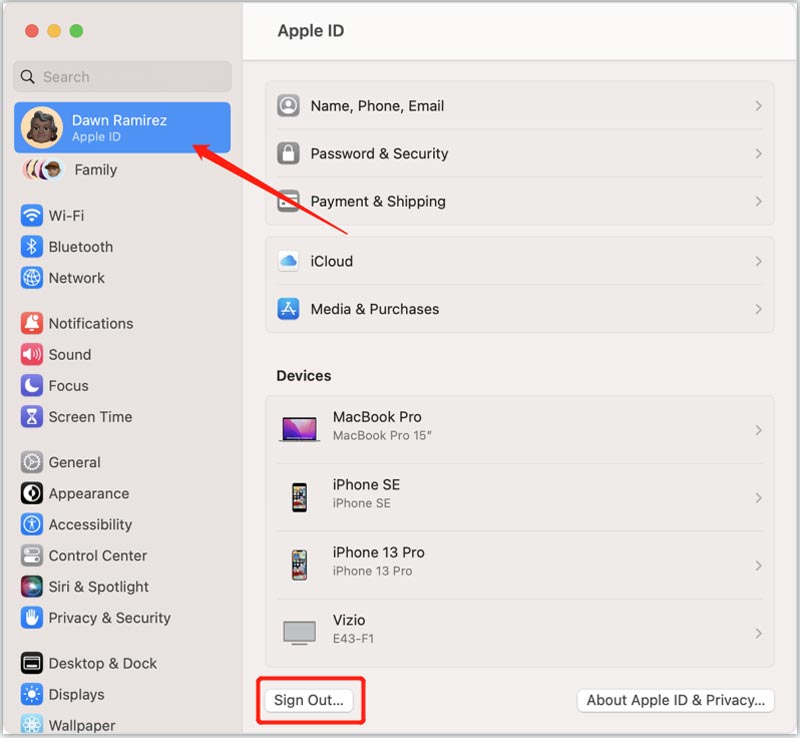Click the iCloud cloud icon
Image resolution: width=800 pixels, height=738 pixels.
click(288, 261)
